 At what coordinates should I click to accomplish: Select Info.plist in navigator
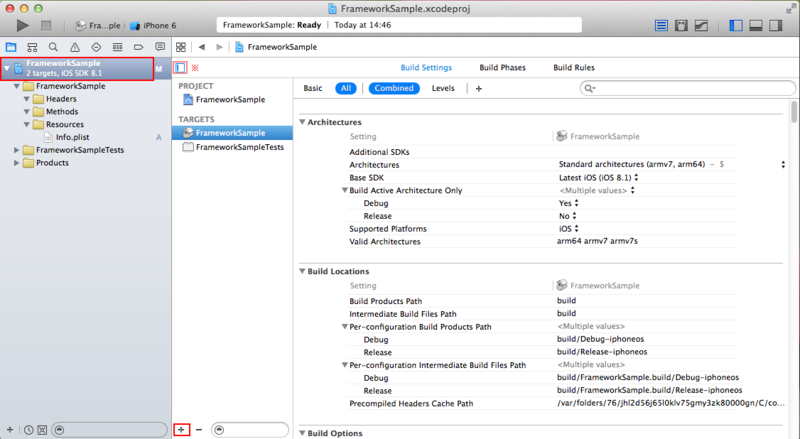(72, 137)
